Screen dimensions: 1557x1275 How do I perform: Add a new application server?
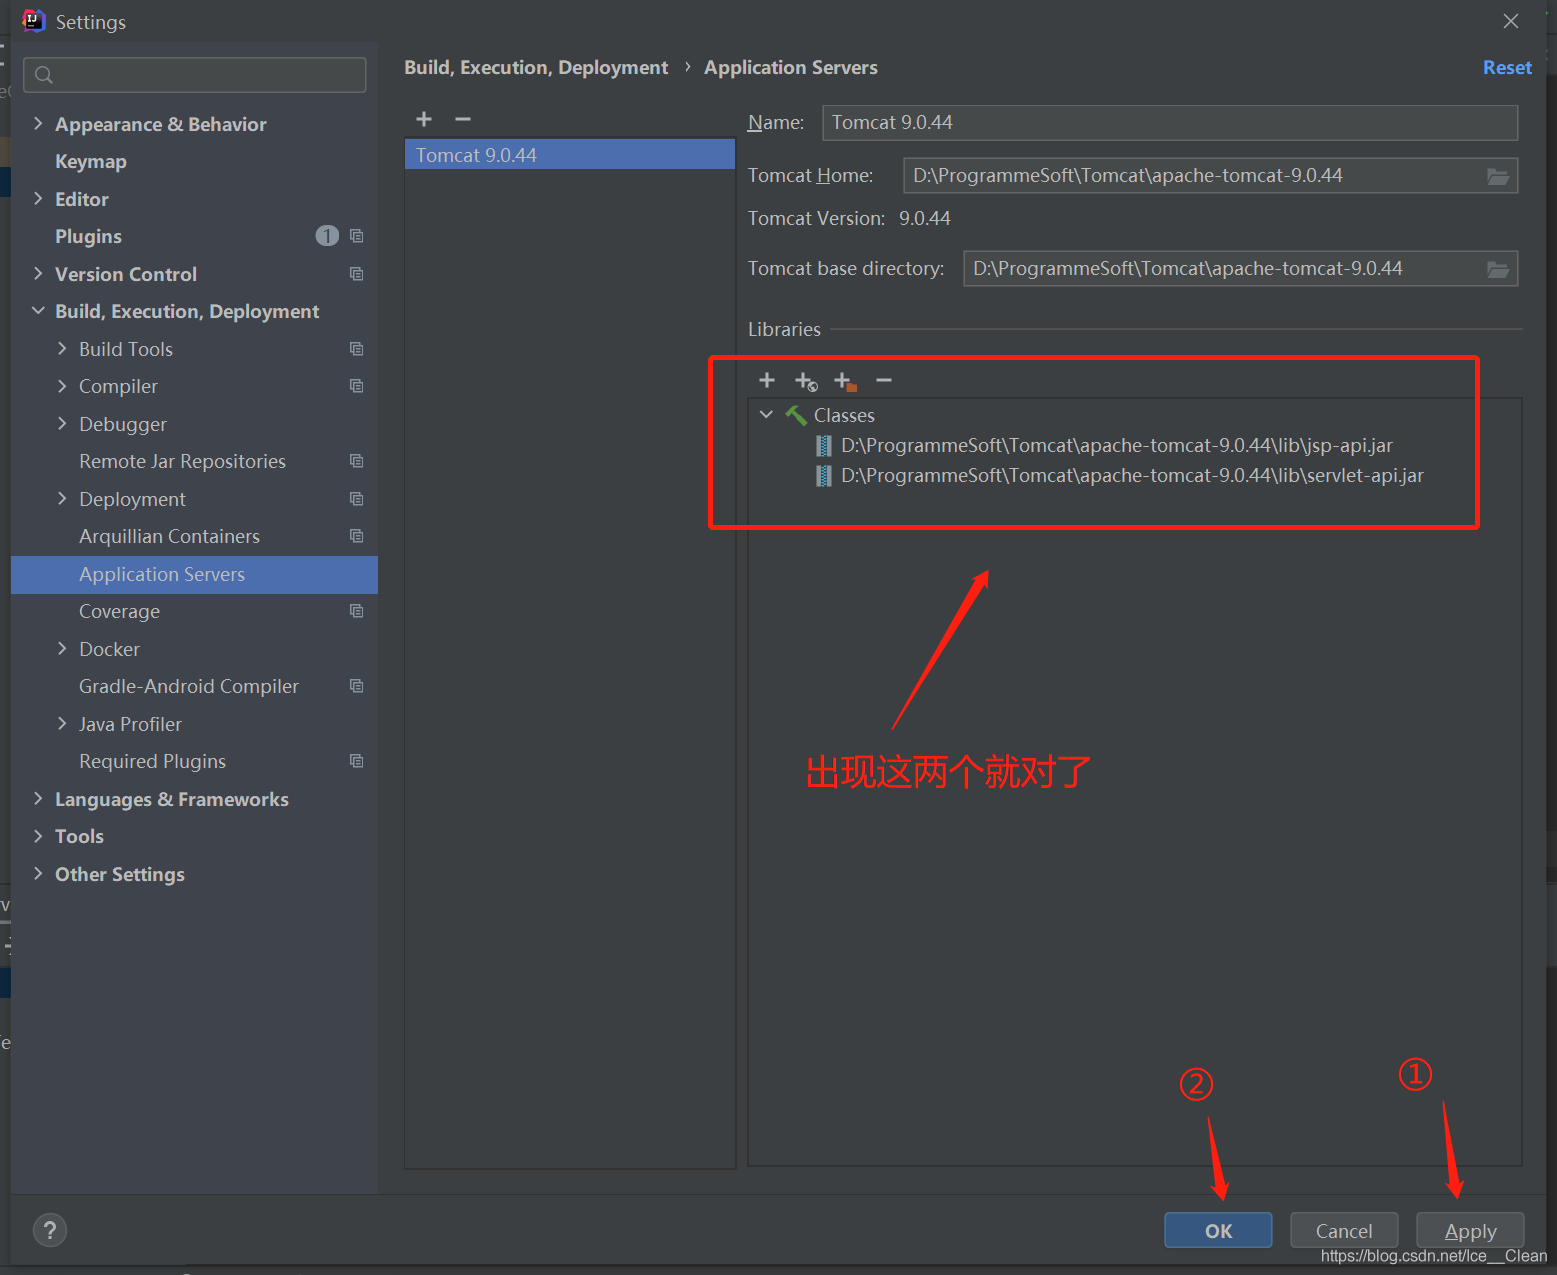click(x=424, y=119)
